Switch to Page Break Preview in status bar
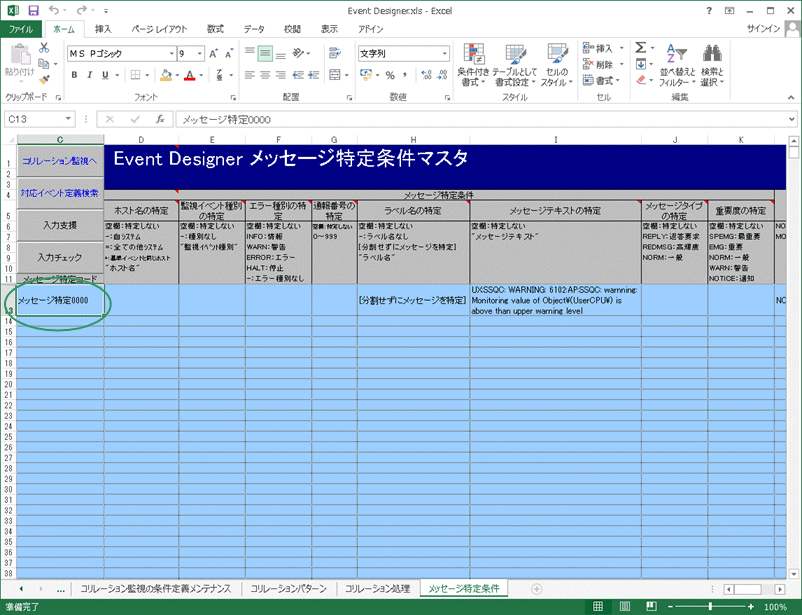The image size is (802, 615). click(651, 607)
